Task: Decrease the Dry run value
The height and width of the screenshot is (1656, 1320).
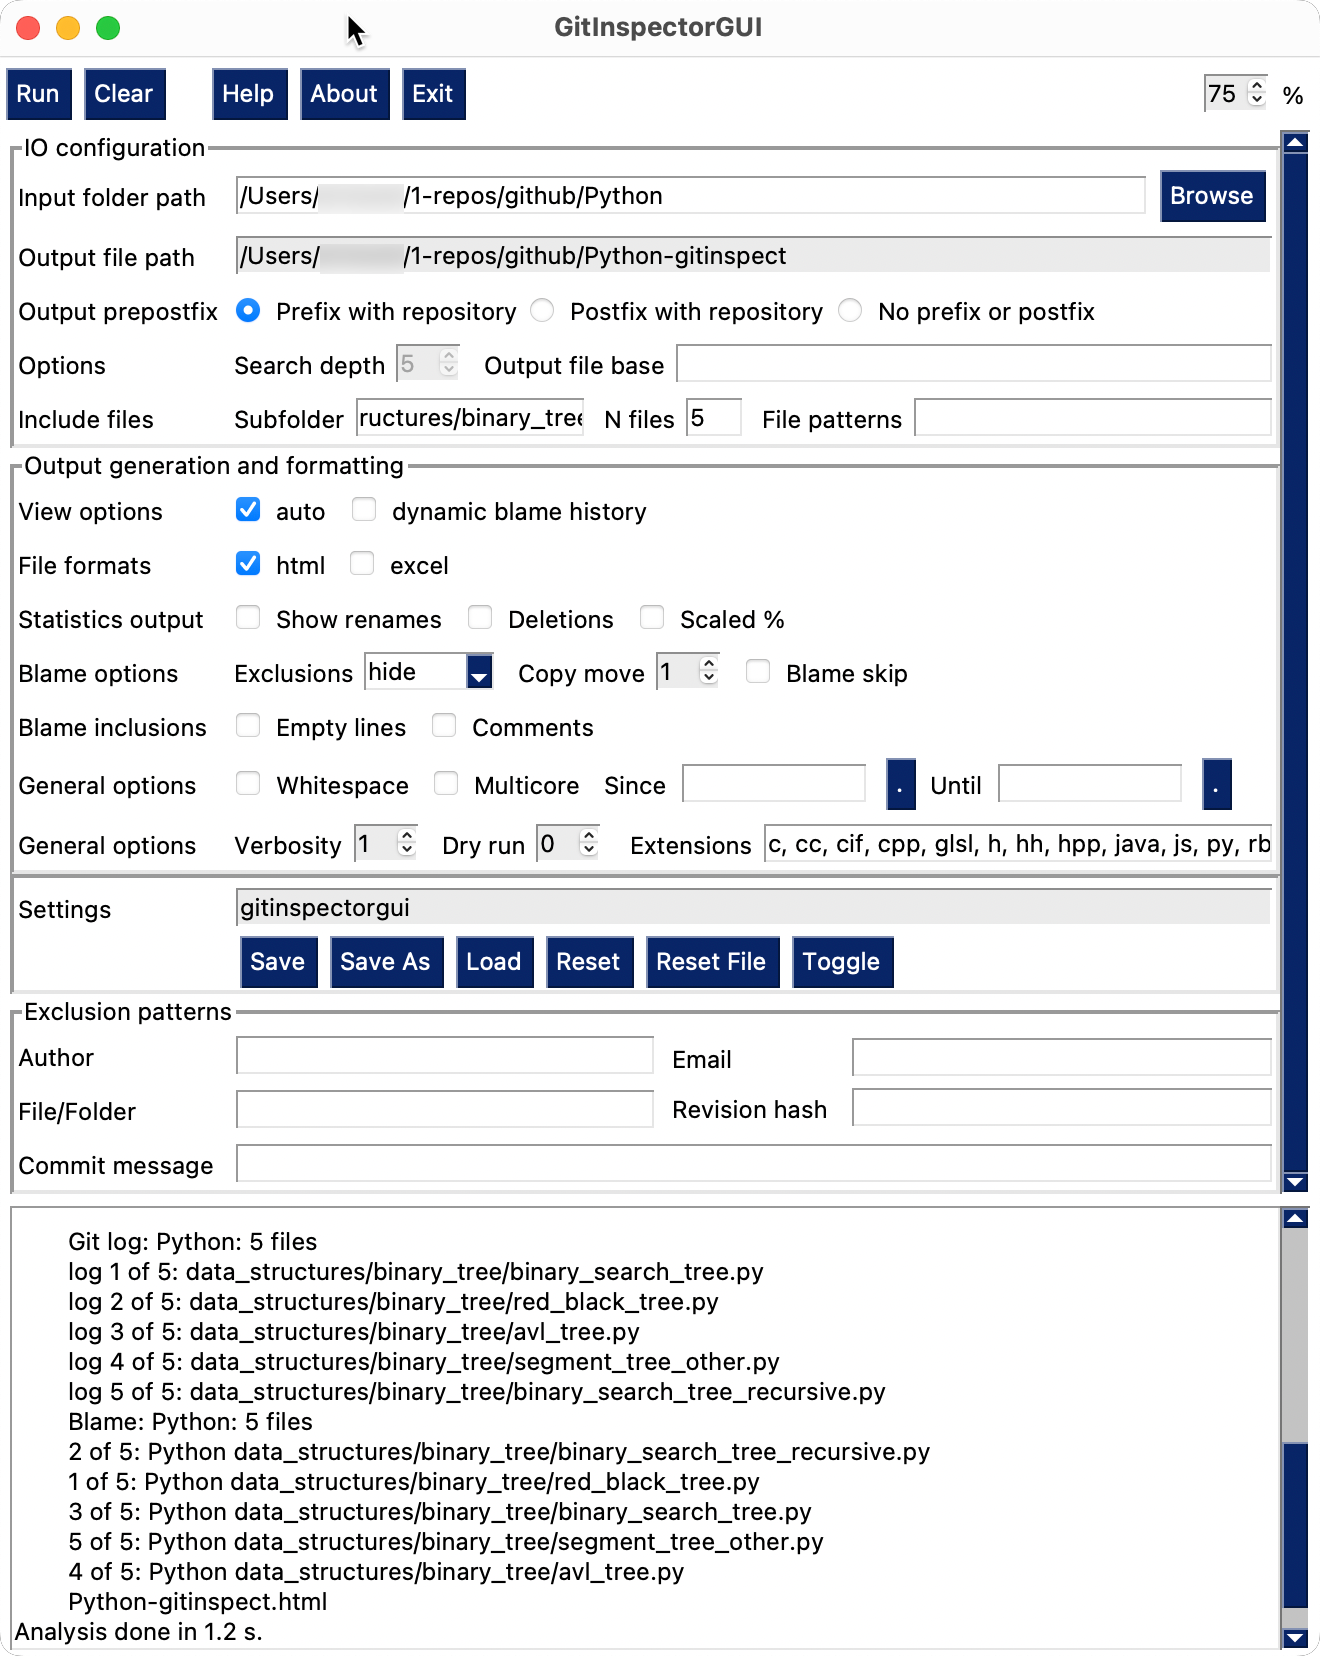Action: (x=589, y=851)
